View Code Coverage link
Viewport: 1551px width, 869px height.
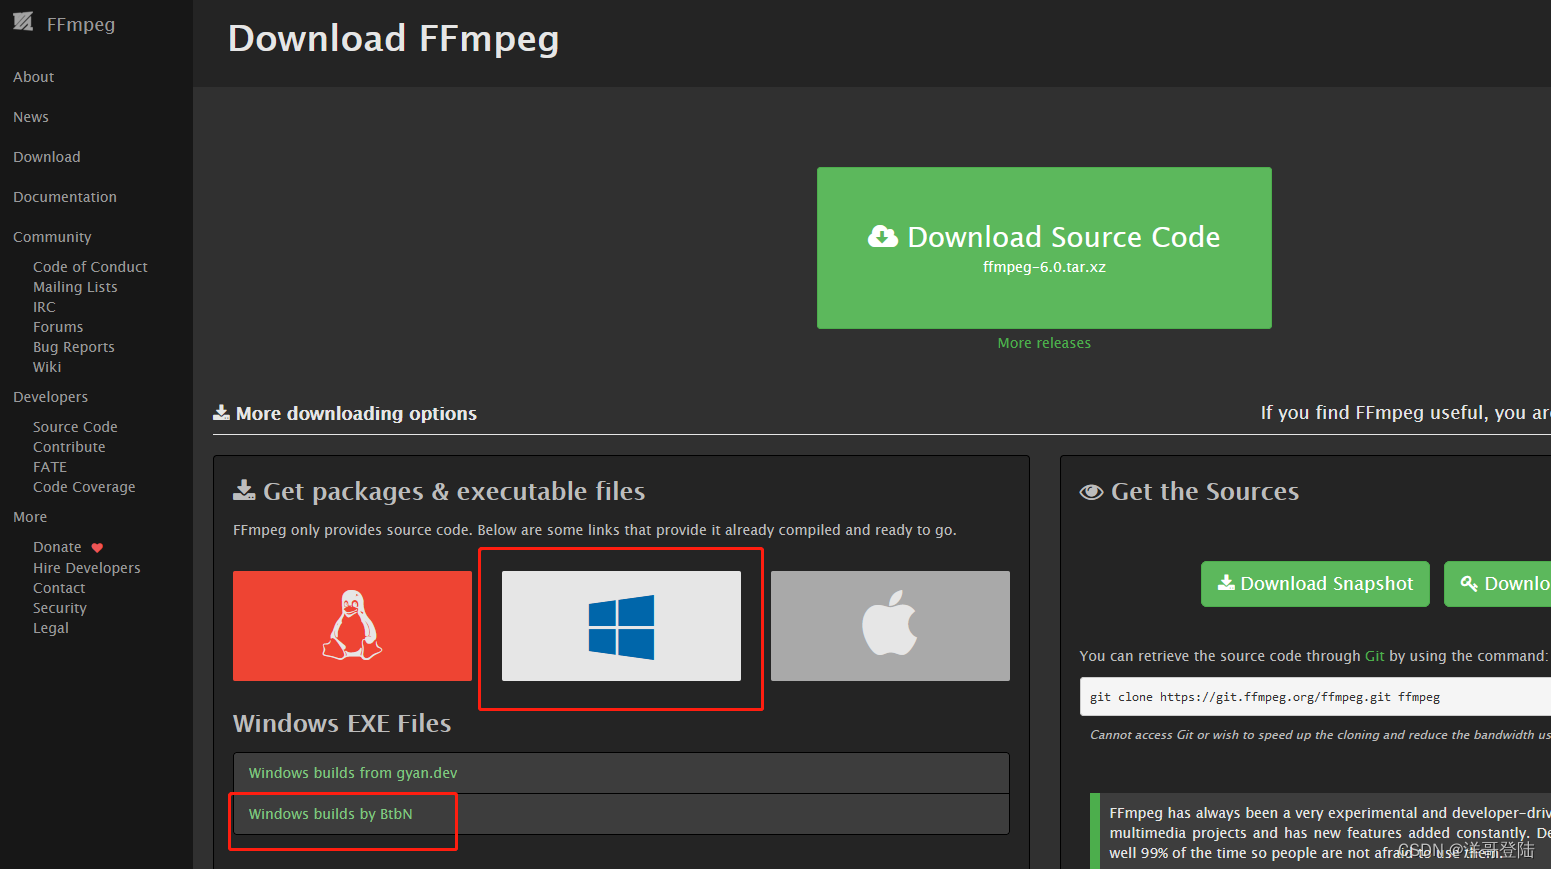[x=84, y=487]
